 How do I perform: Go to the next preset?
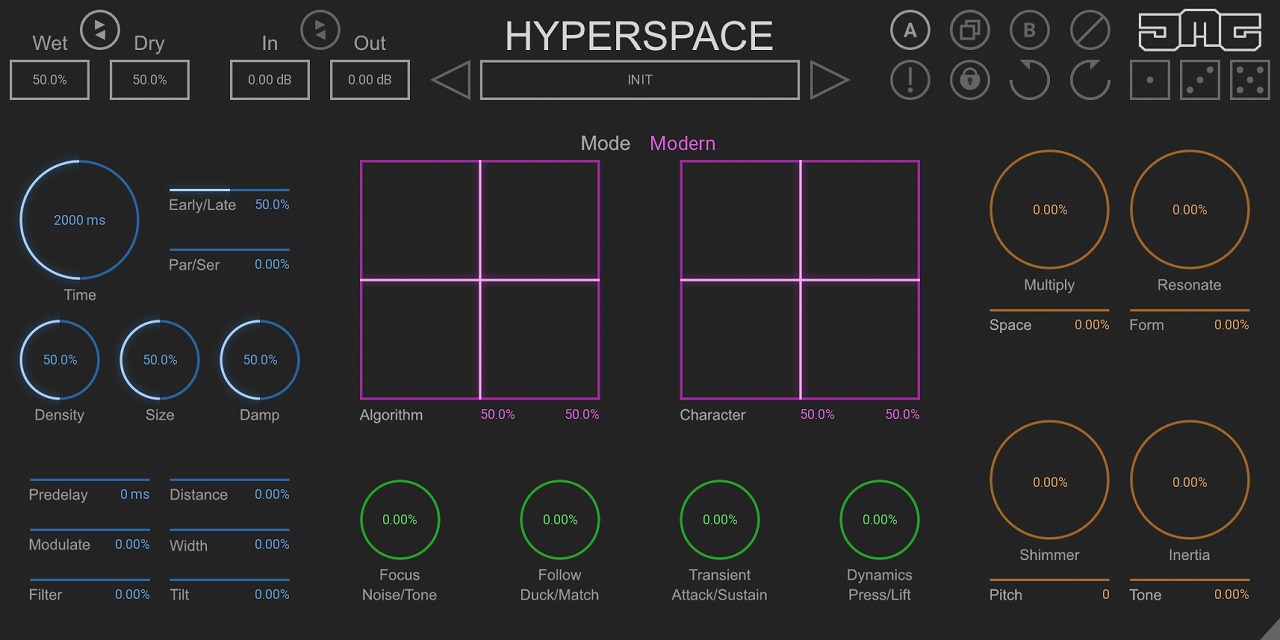(829, 80)
